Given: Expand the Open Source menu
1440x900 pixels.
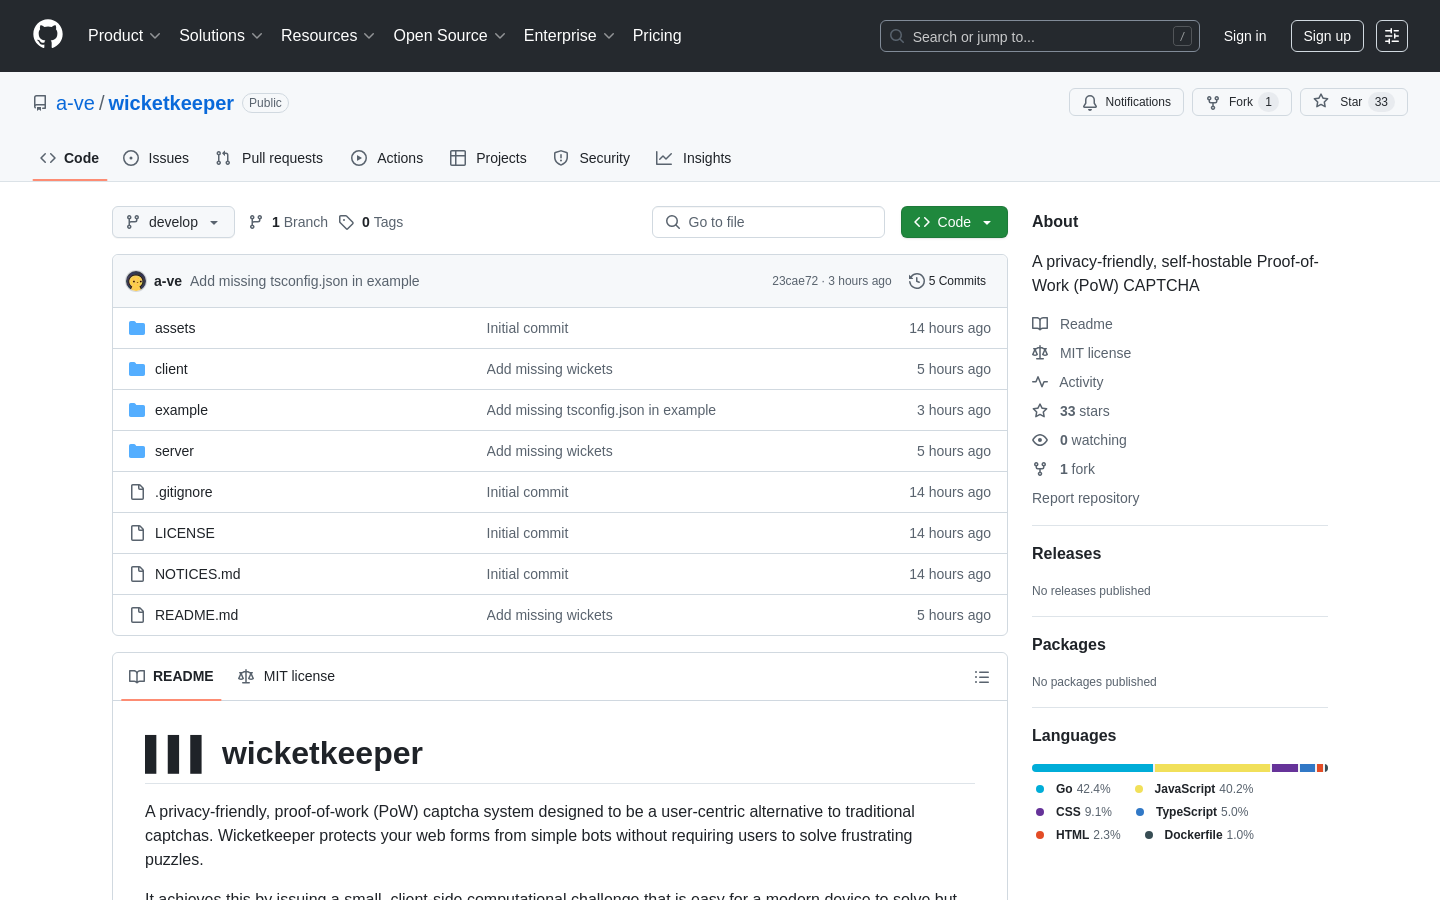Looking at the screenshot, I should (x=450, y=36).
